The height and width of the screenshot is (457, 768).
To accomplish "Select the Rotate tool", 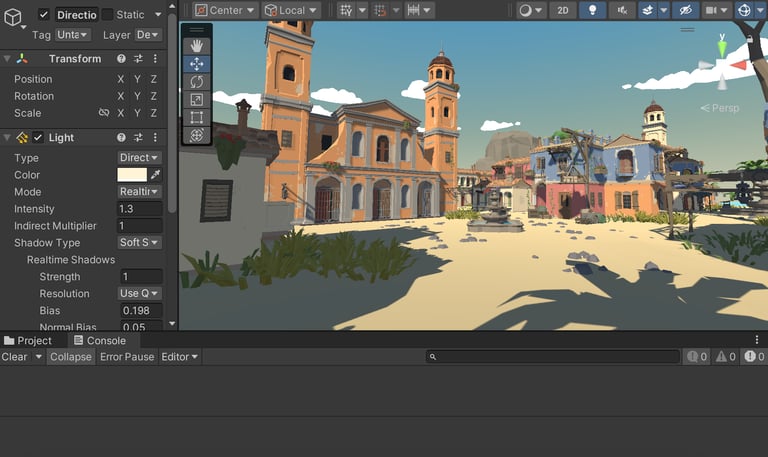I will tap(197, 82).
